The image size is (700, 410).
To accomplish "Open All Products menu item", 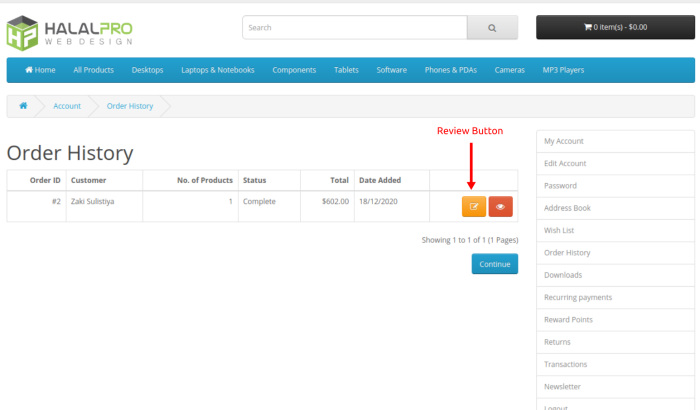I will pyautogui.click(x=94, y=70).
